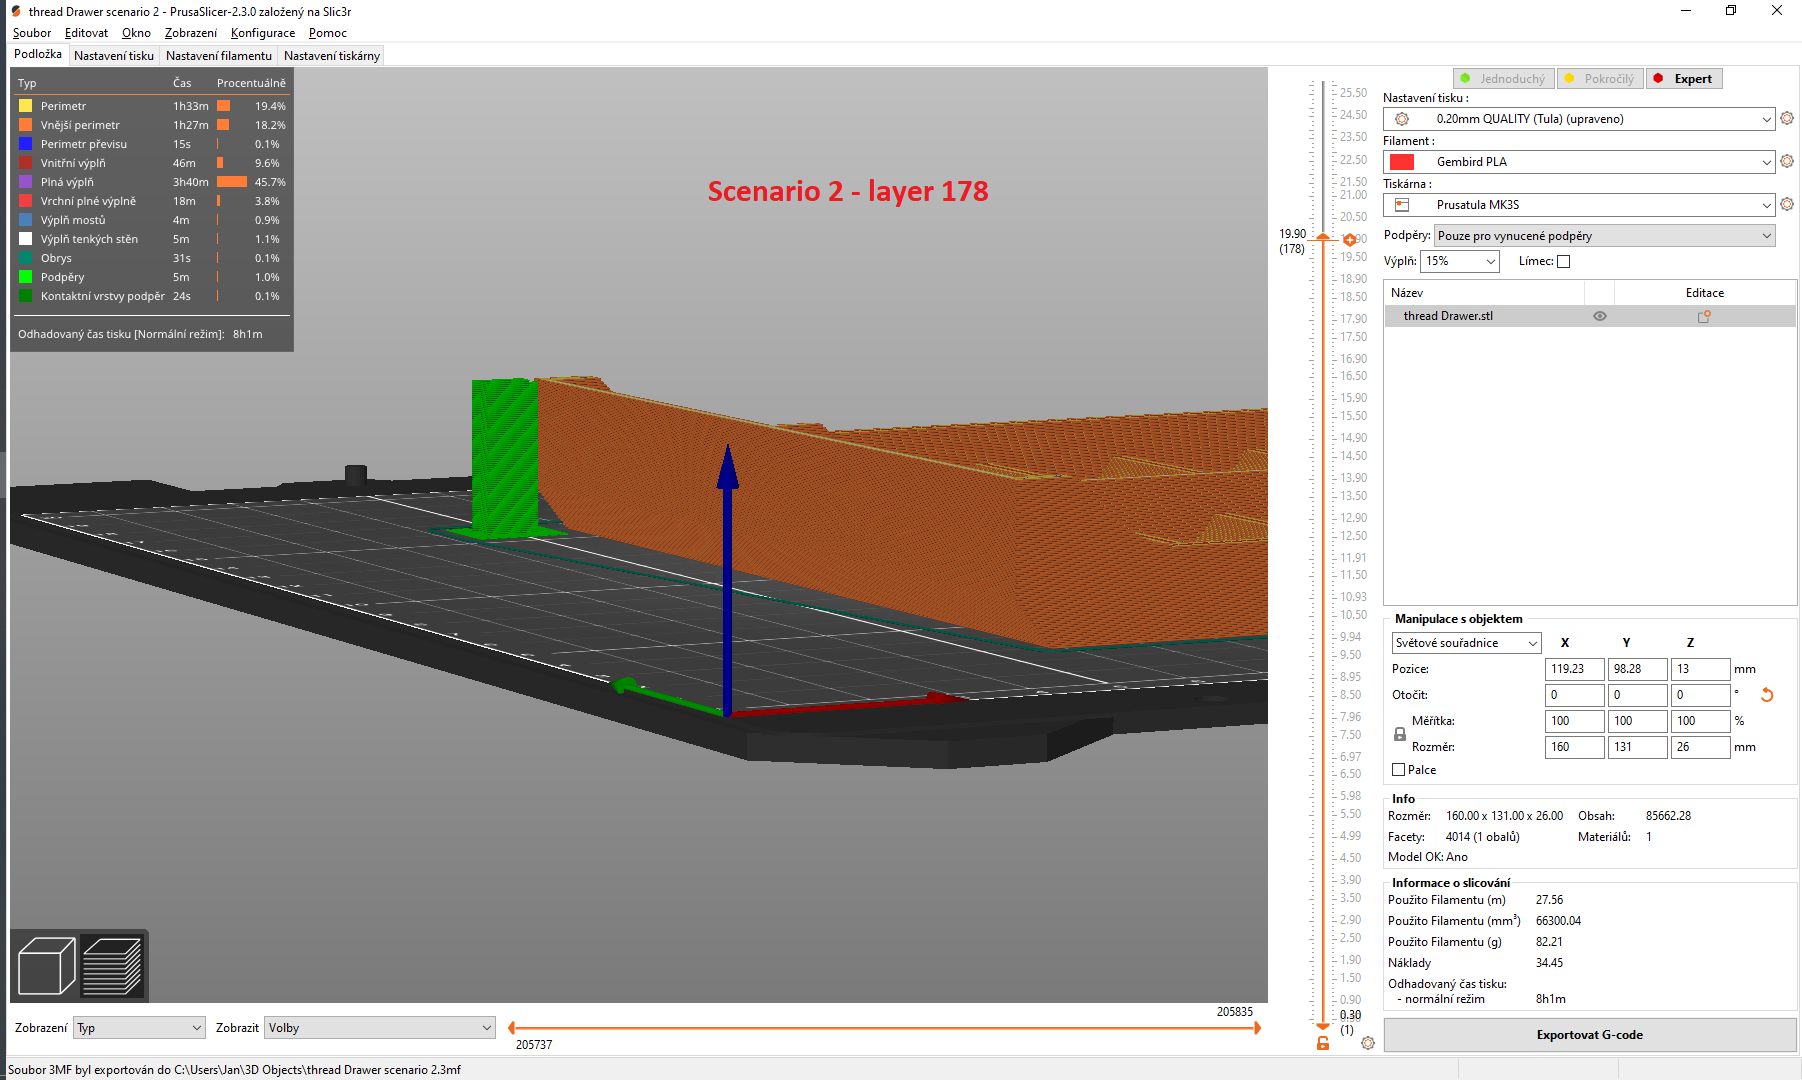Image resolution: width=1802 pixels, height=1080 pixels.
Task: Open print settings gear next to 0.20mm QUALITY
Action: pyautogui.click(x=1788, y=118)
